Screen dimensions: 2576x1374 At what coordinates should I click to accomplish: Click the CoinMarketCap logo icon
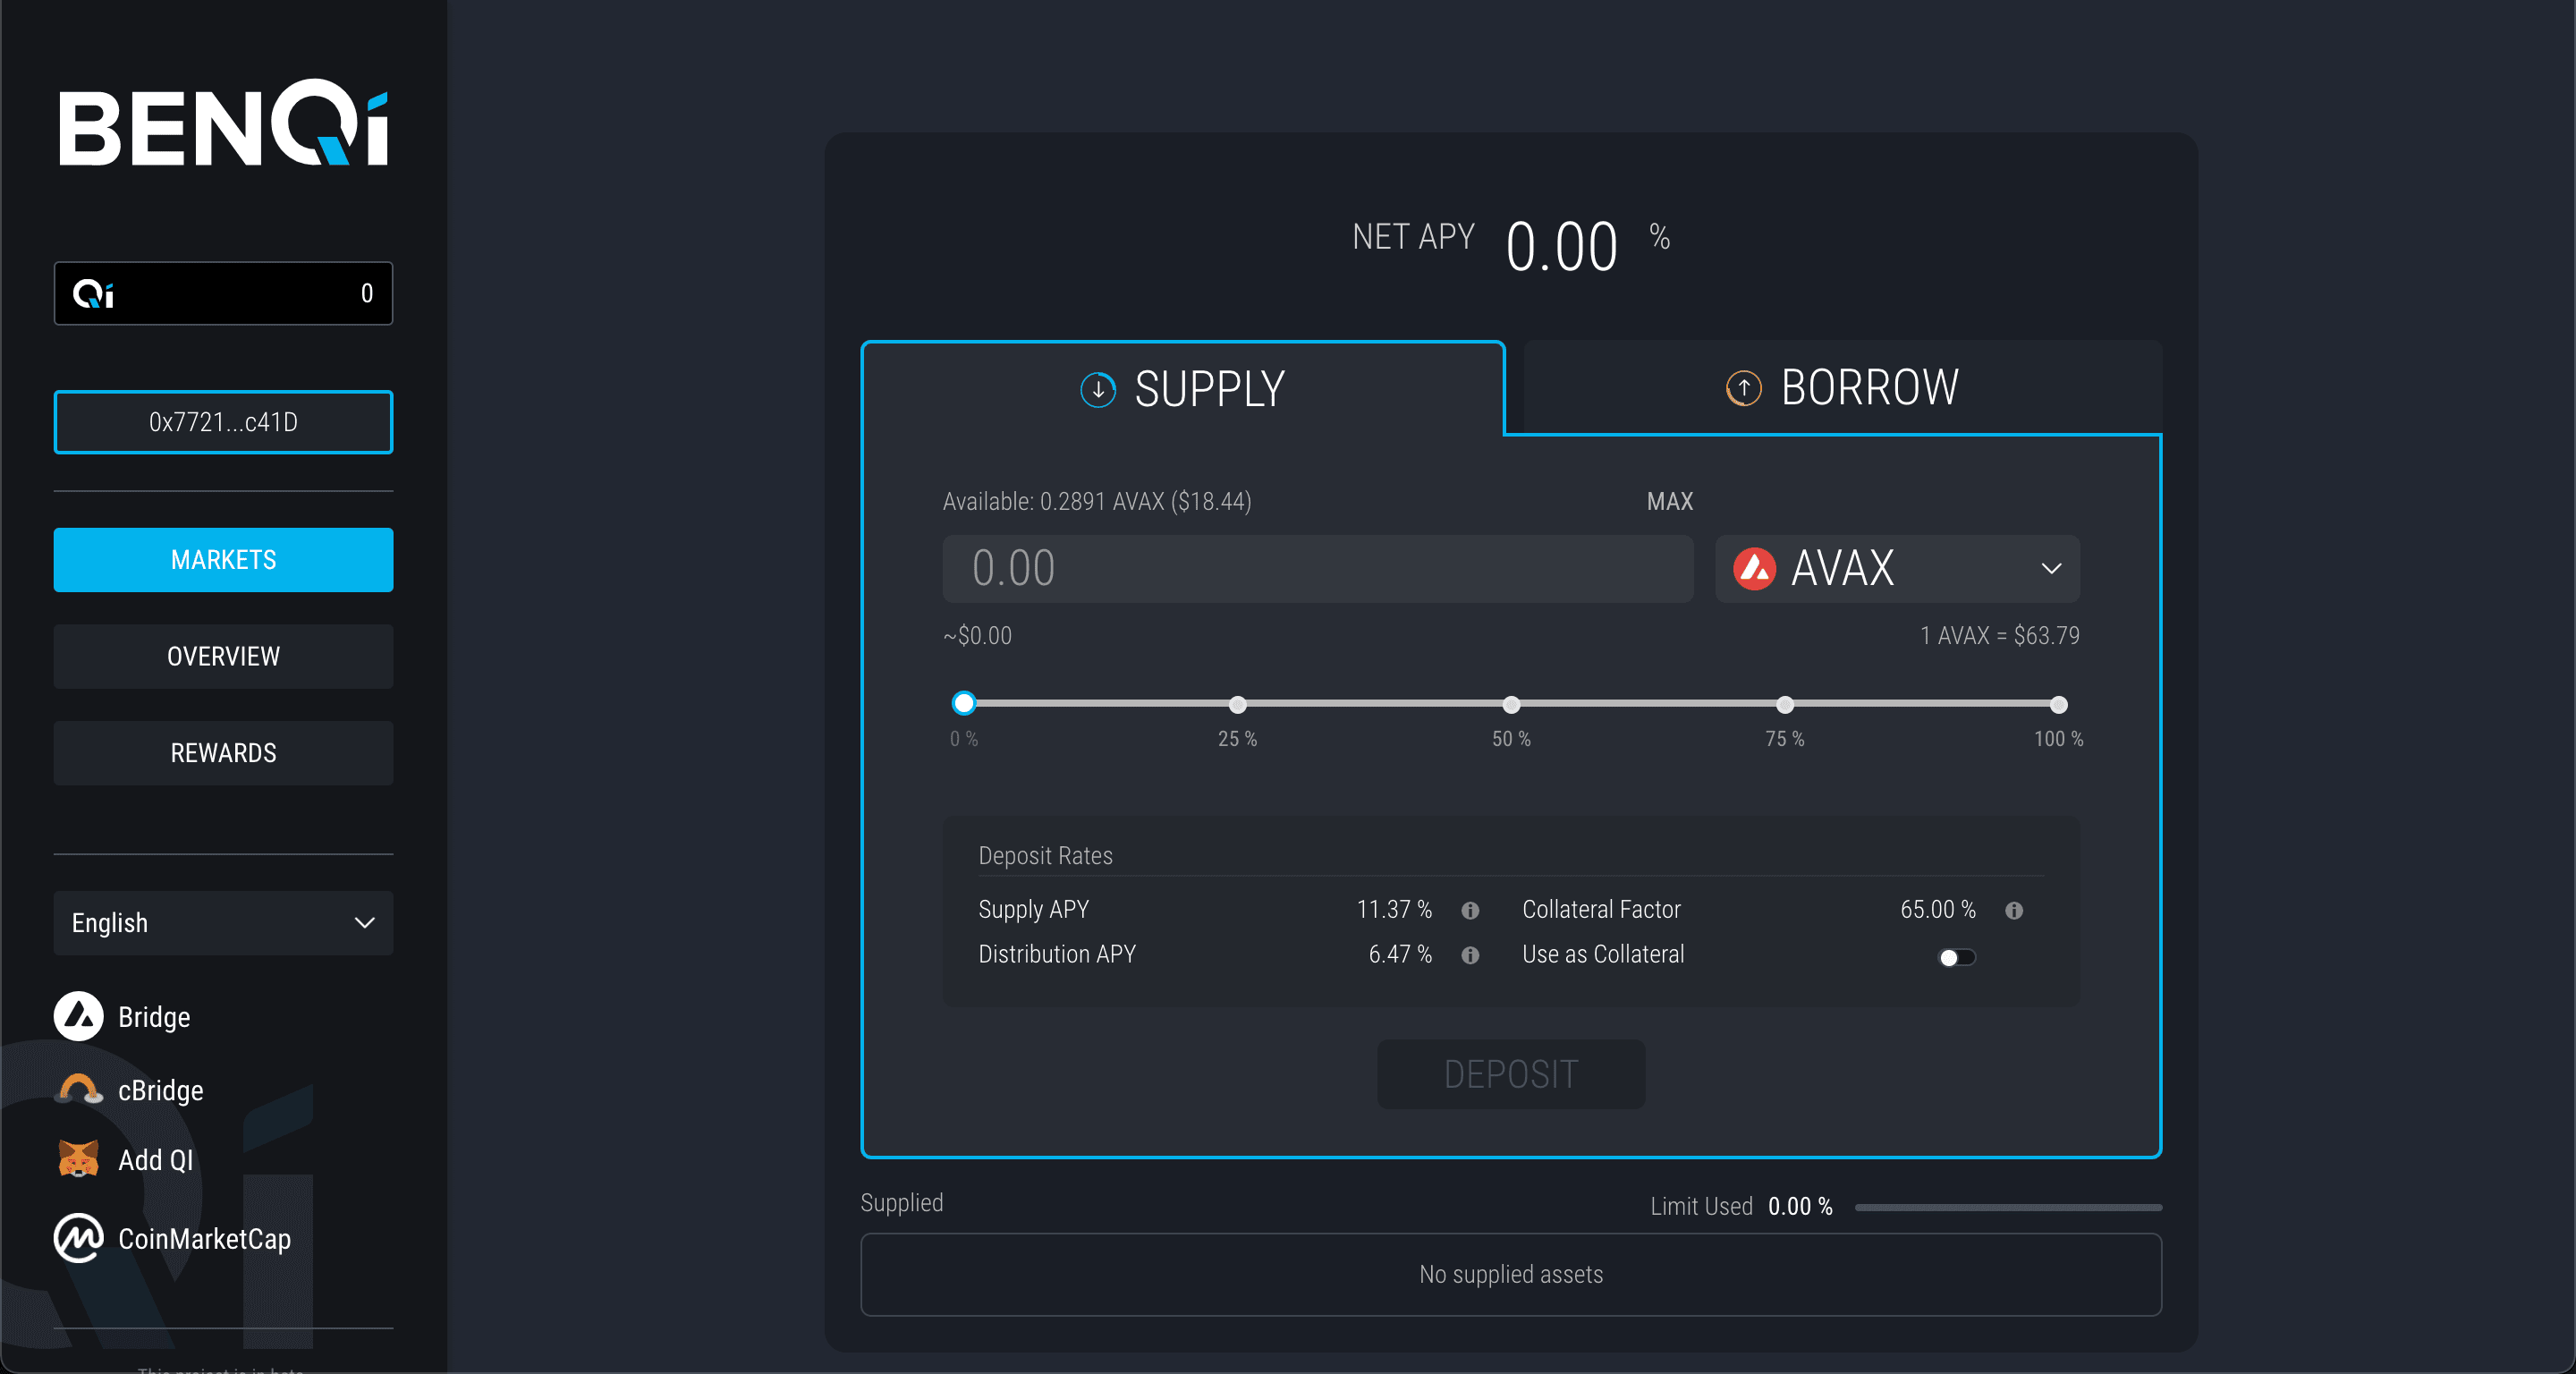(78, 1238)
